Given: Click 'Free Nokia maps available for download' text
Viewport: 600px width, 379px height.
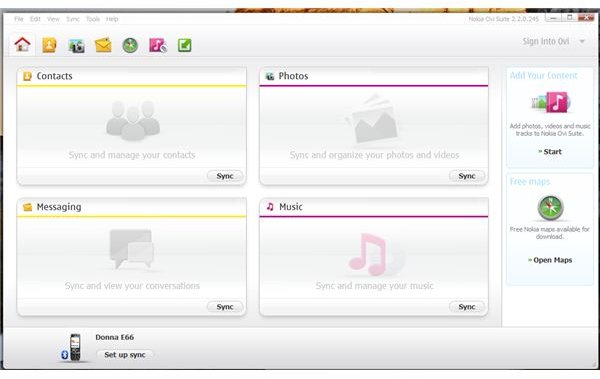Looking at the screenshot, I should click(x=549, y=233).
